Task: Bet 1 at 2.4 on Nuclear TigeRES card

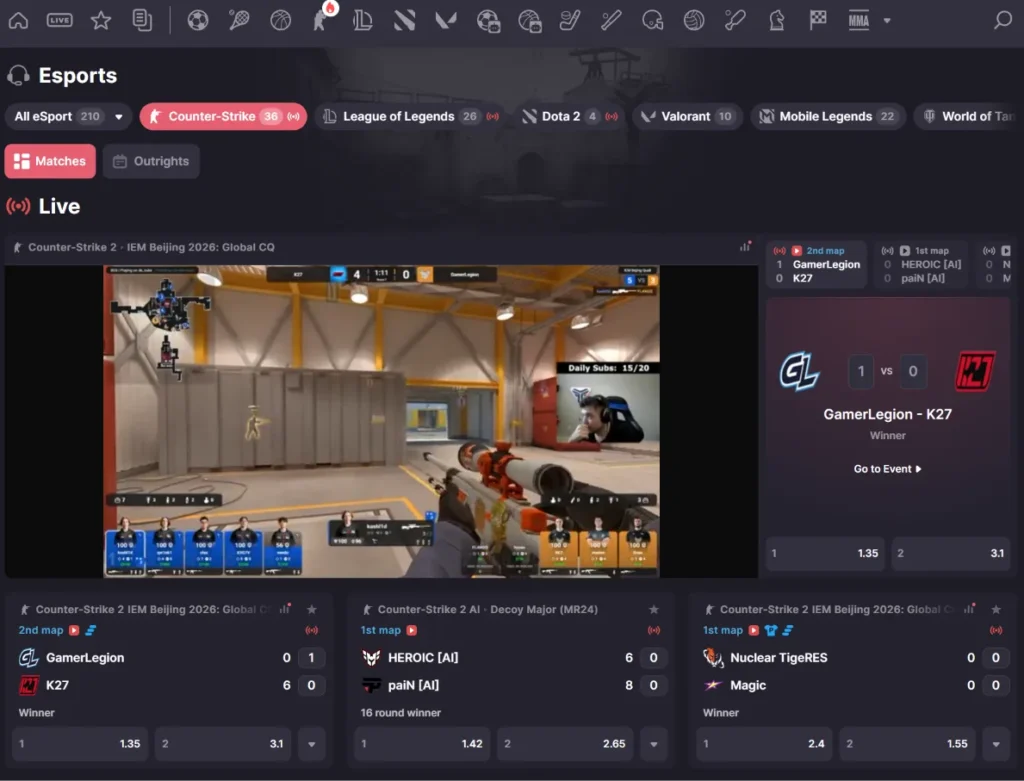Action: (765, 744)
